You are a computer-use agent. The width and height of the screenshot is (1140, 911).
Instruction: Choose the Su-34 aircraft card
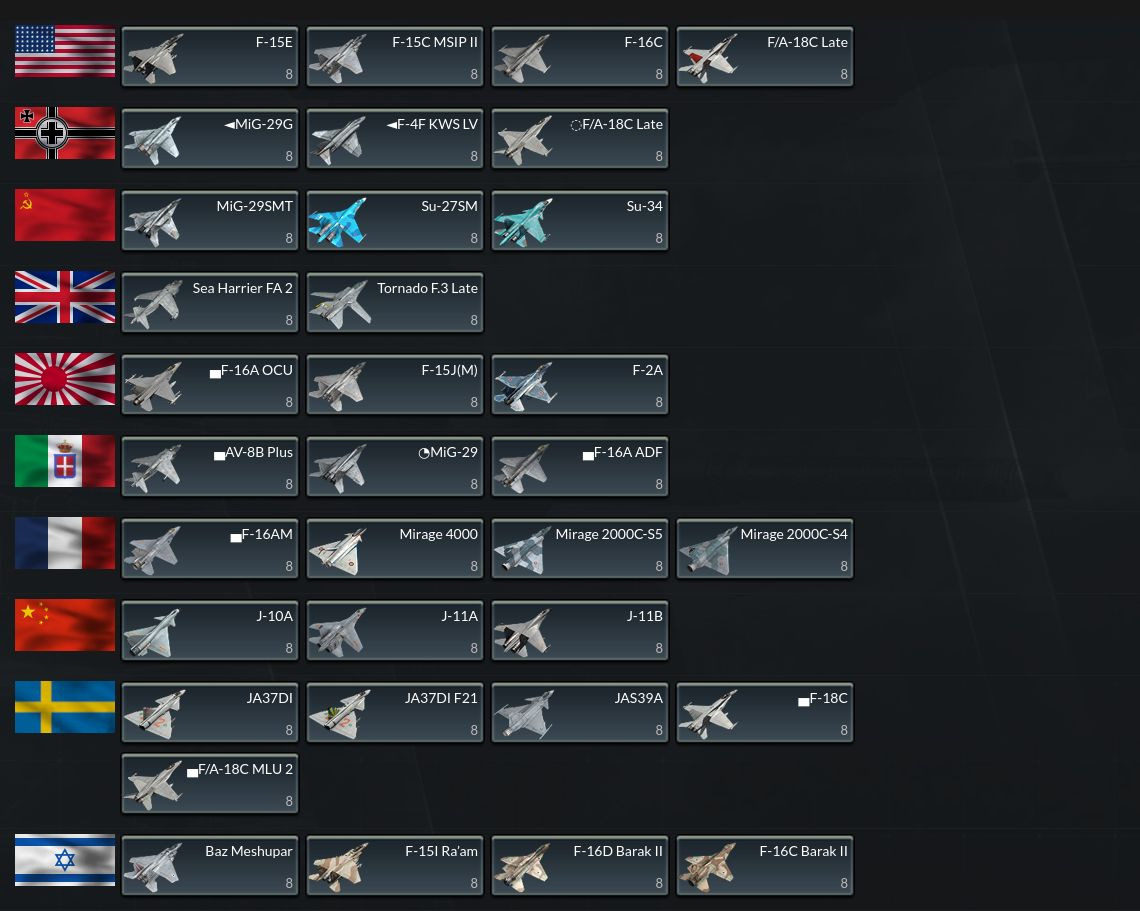[x=579, y=220]
